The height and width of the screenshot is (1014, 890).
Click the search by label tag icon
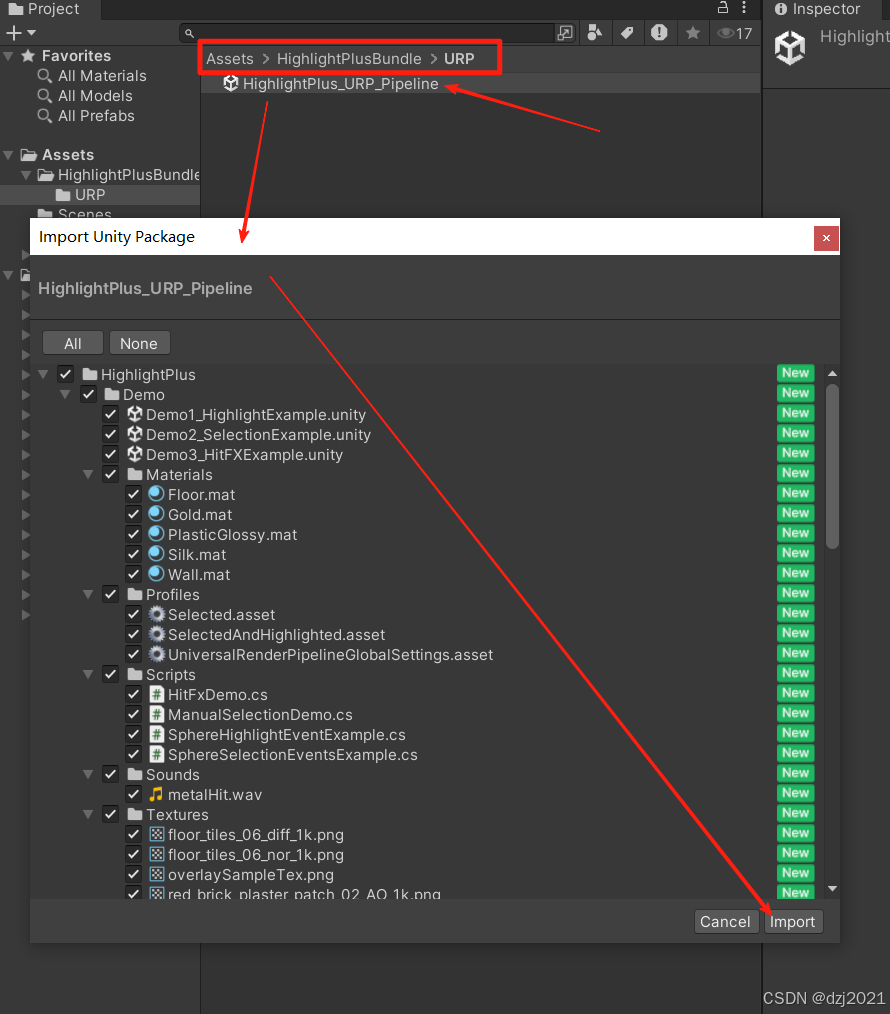627,33
